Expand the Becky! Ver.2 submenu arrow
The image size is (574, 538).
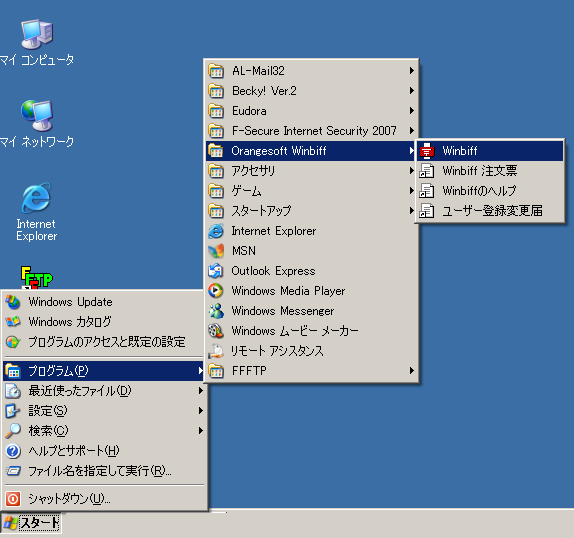click(412, 91)
